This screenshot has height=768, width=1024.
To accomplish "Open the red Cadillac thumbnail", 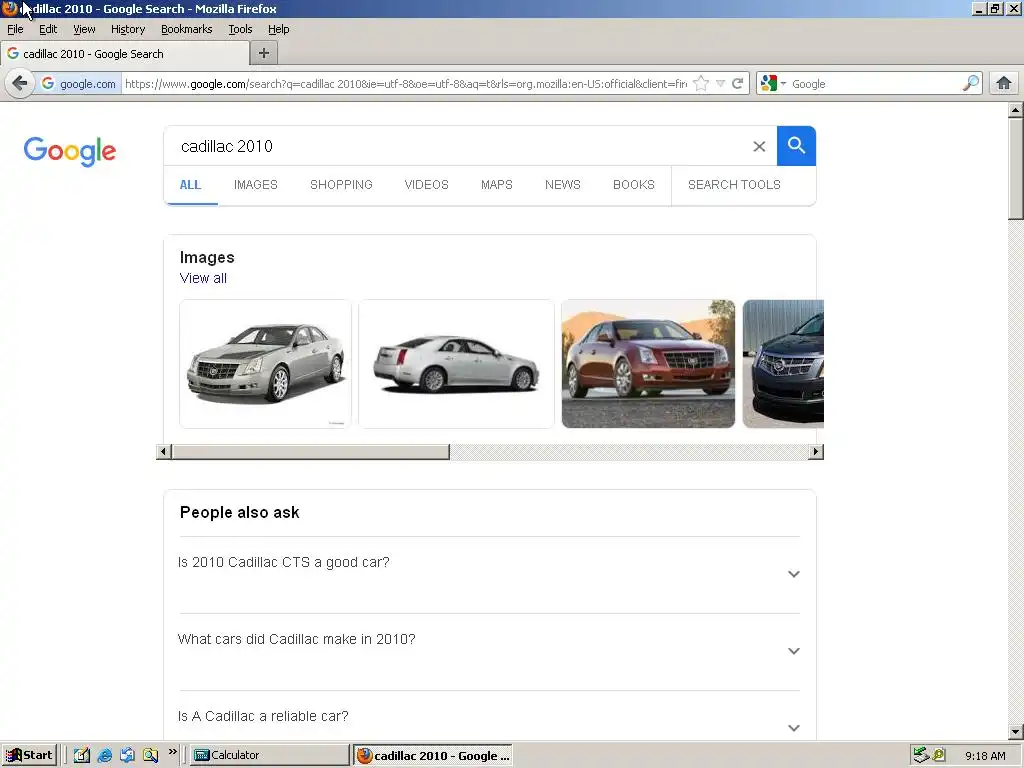I will 648,364.
